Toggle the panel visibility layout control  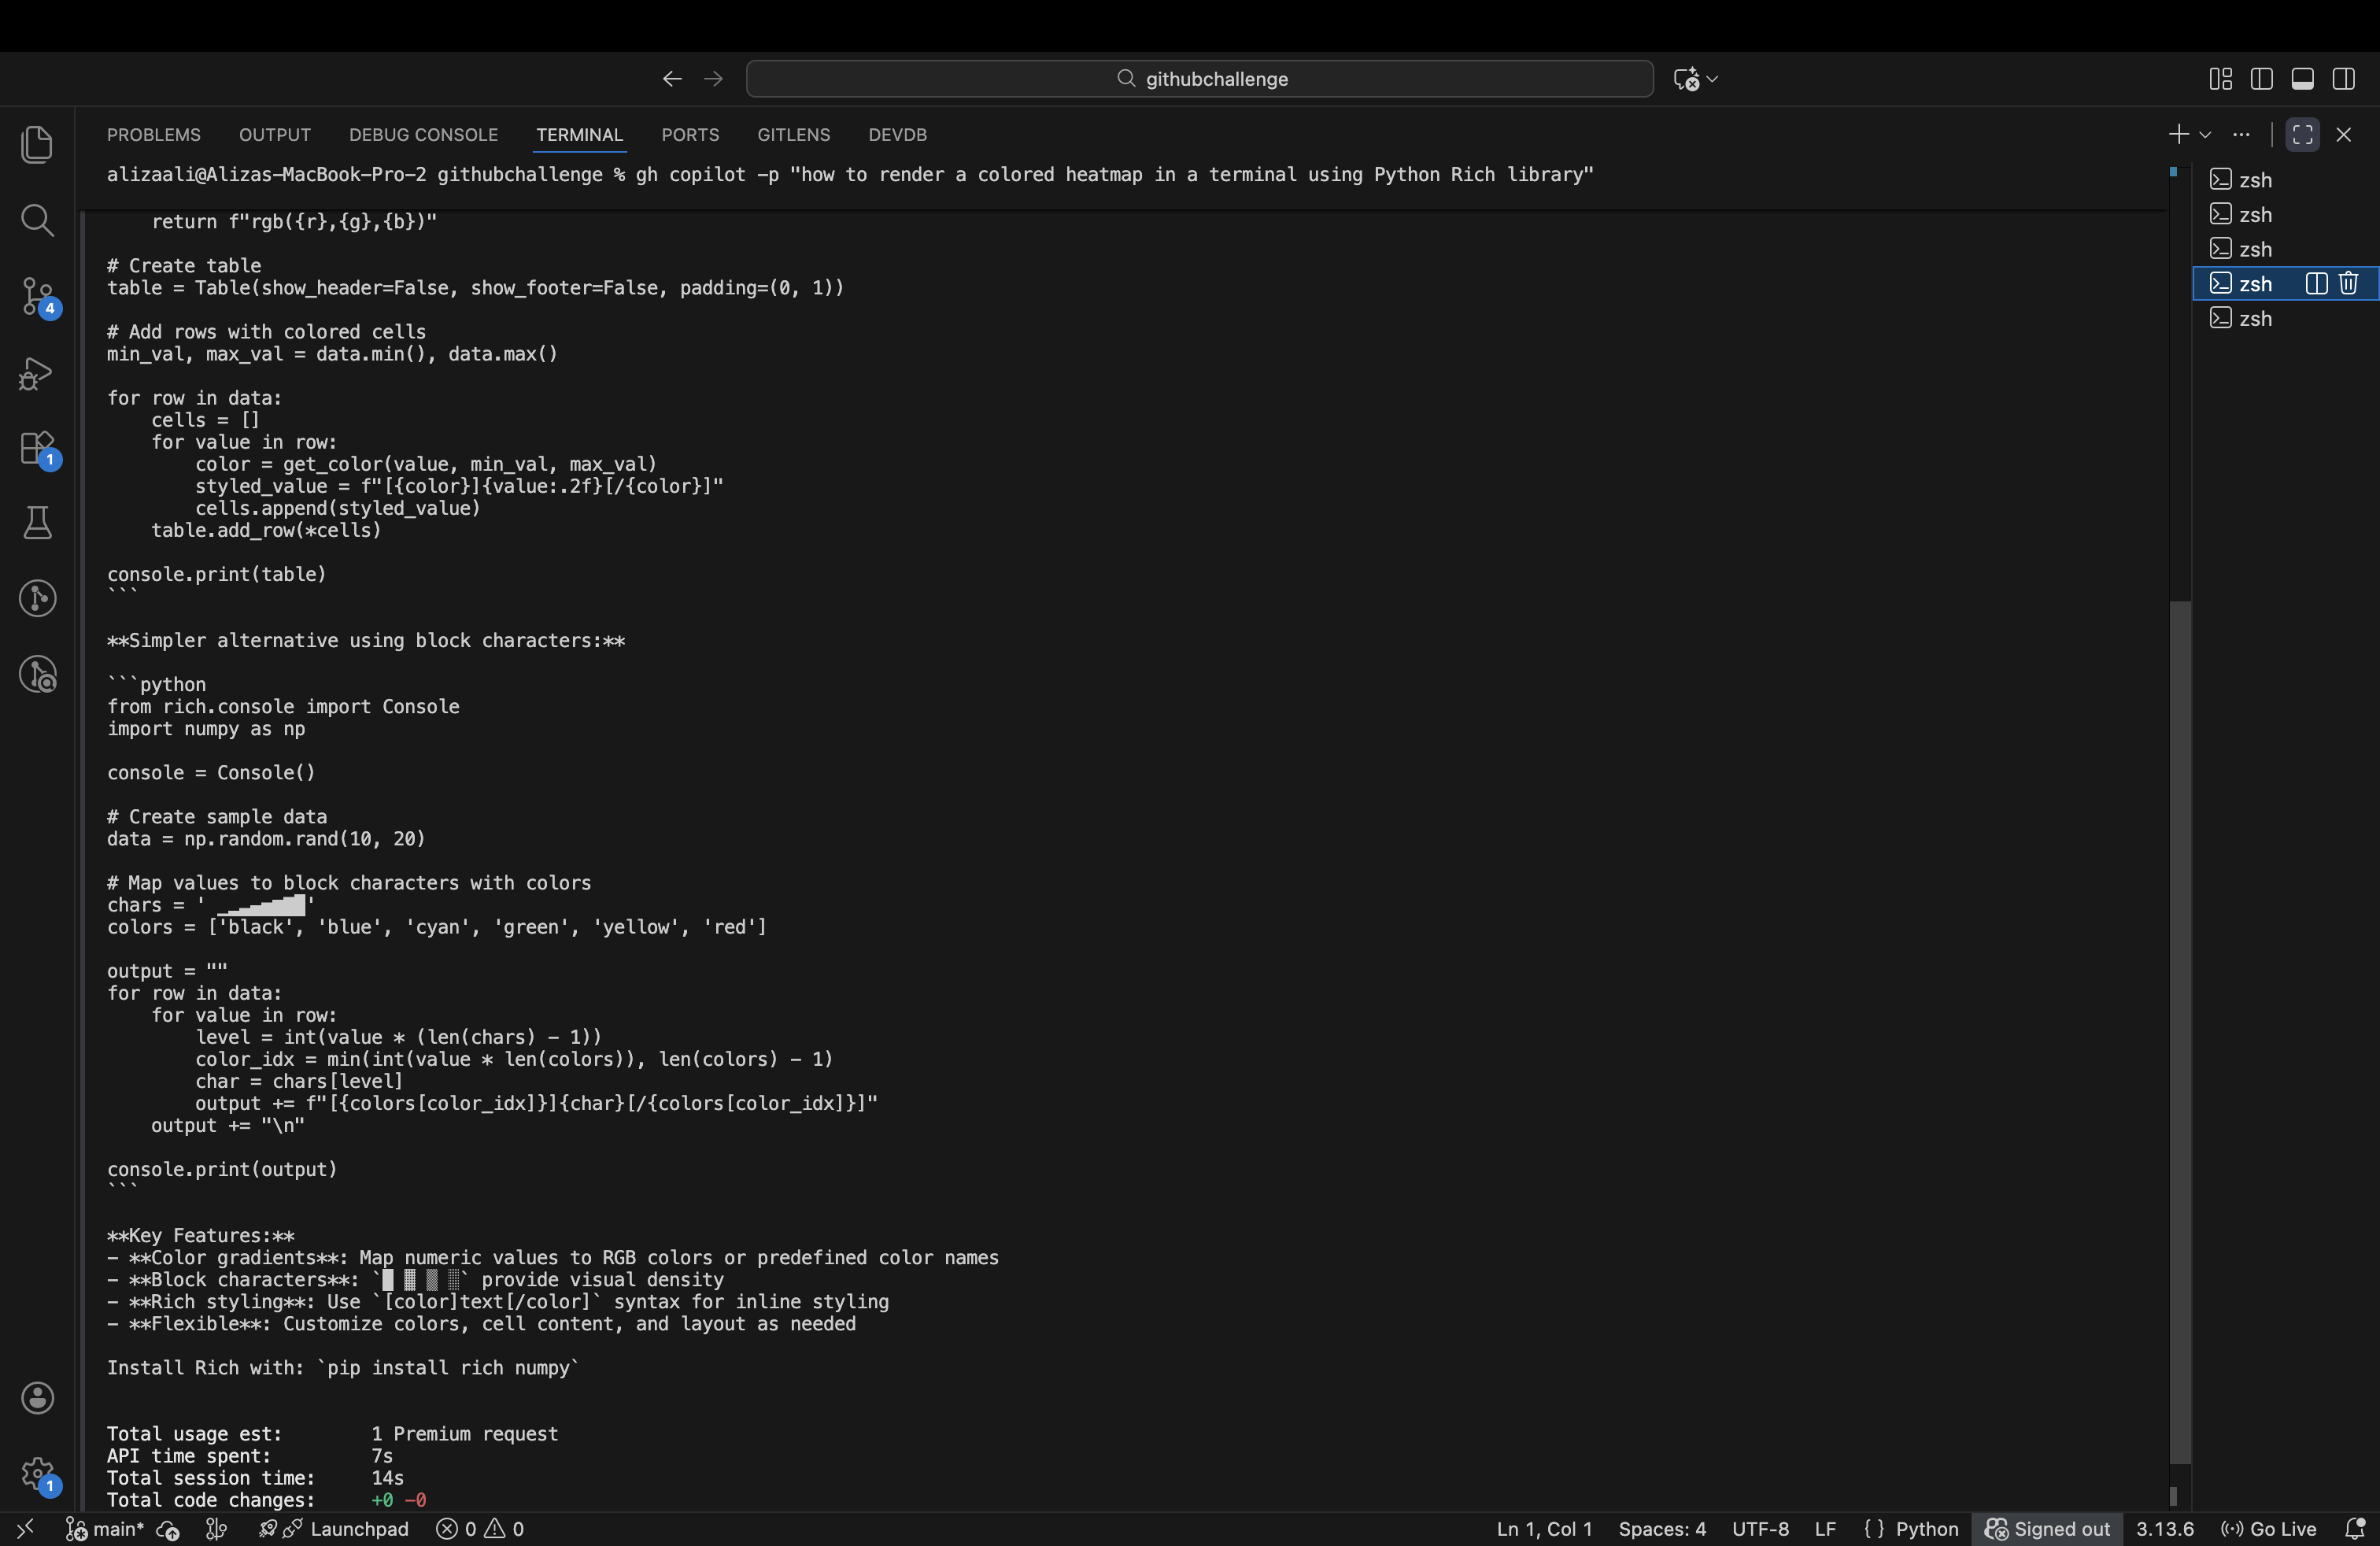point(2303,78)
